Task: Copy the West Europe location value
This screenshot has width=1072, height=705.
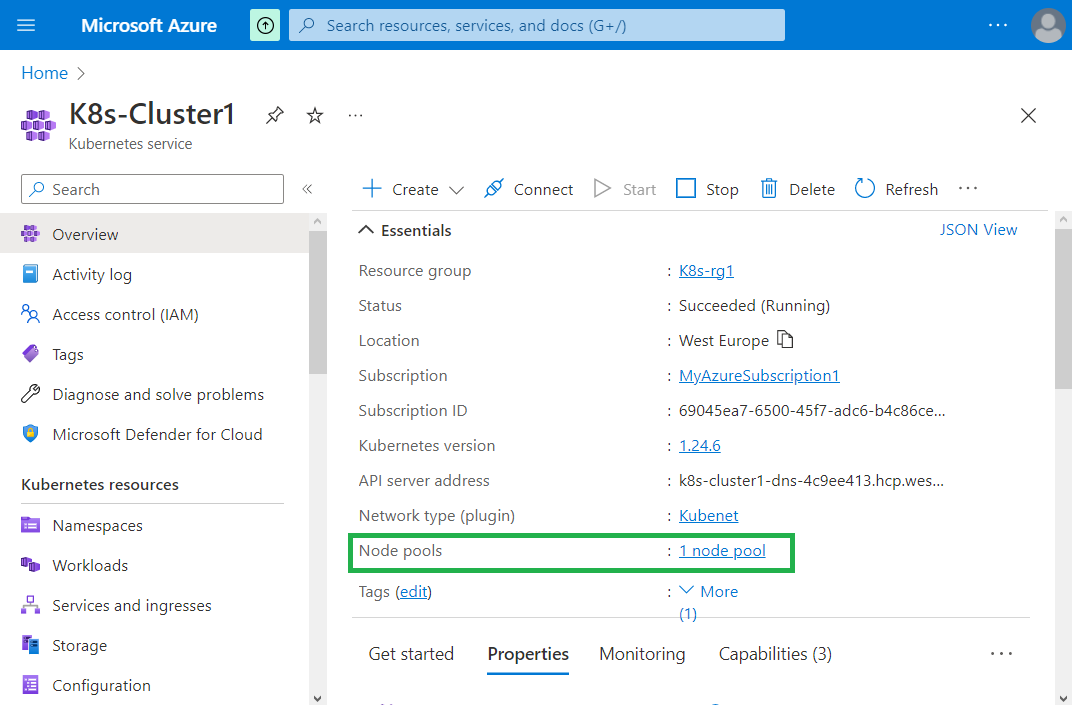Action: pyautogui.click(x=785, y=339)
